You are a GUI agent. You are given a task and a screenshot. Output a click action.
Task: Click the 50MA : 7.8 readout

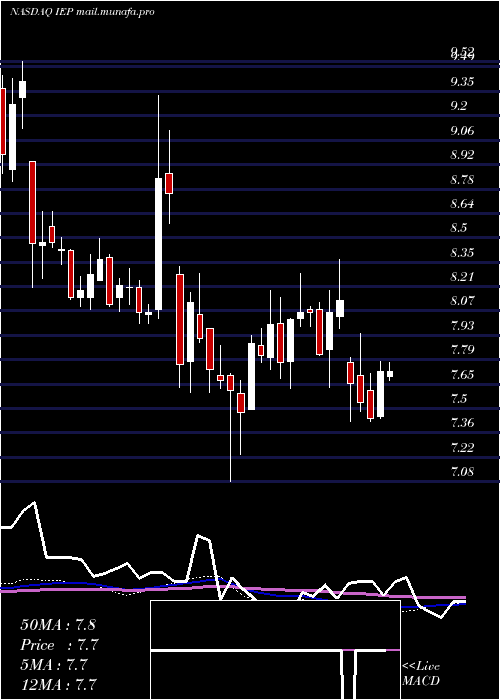click(x=58, y=625)
